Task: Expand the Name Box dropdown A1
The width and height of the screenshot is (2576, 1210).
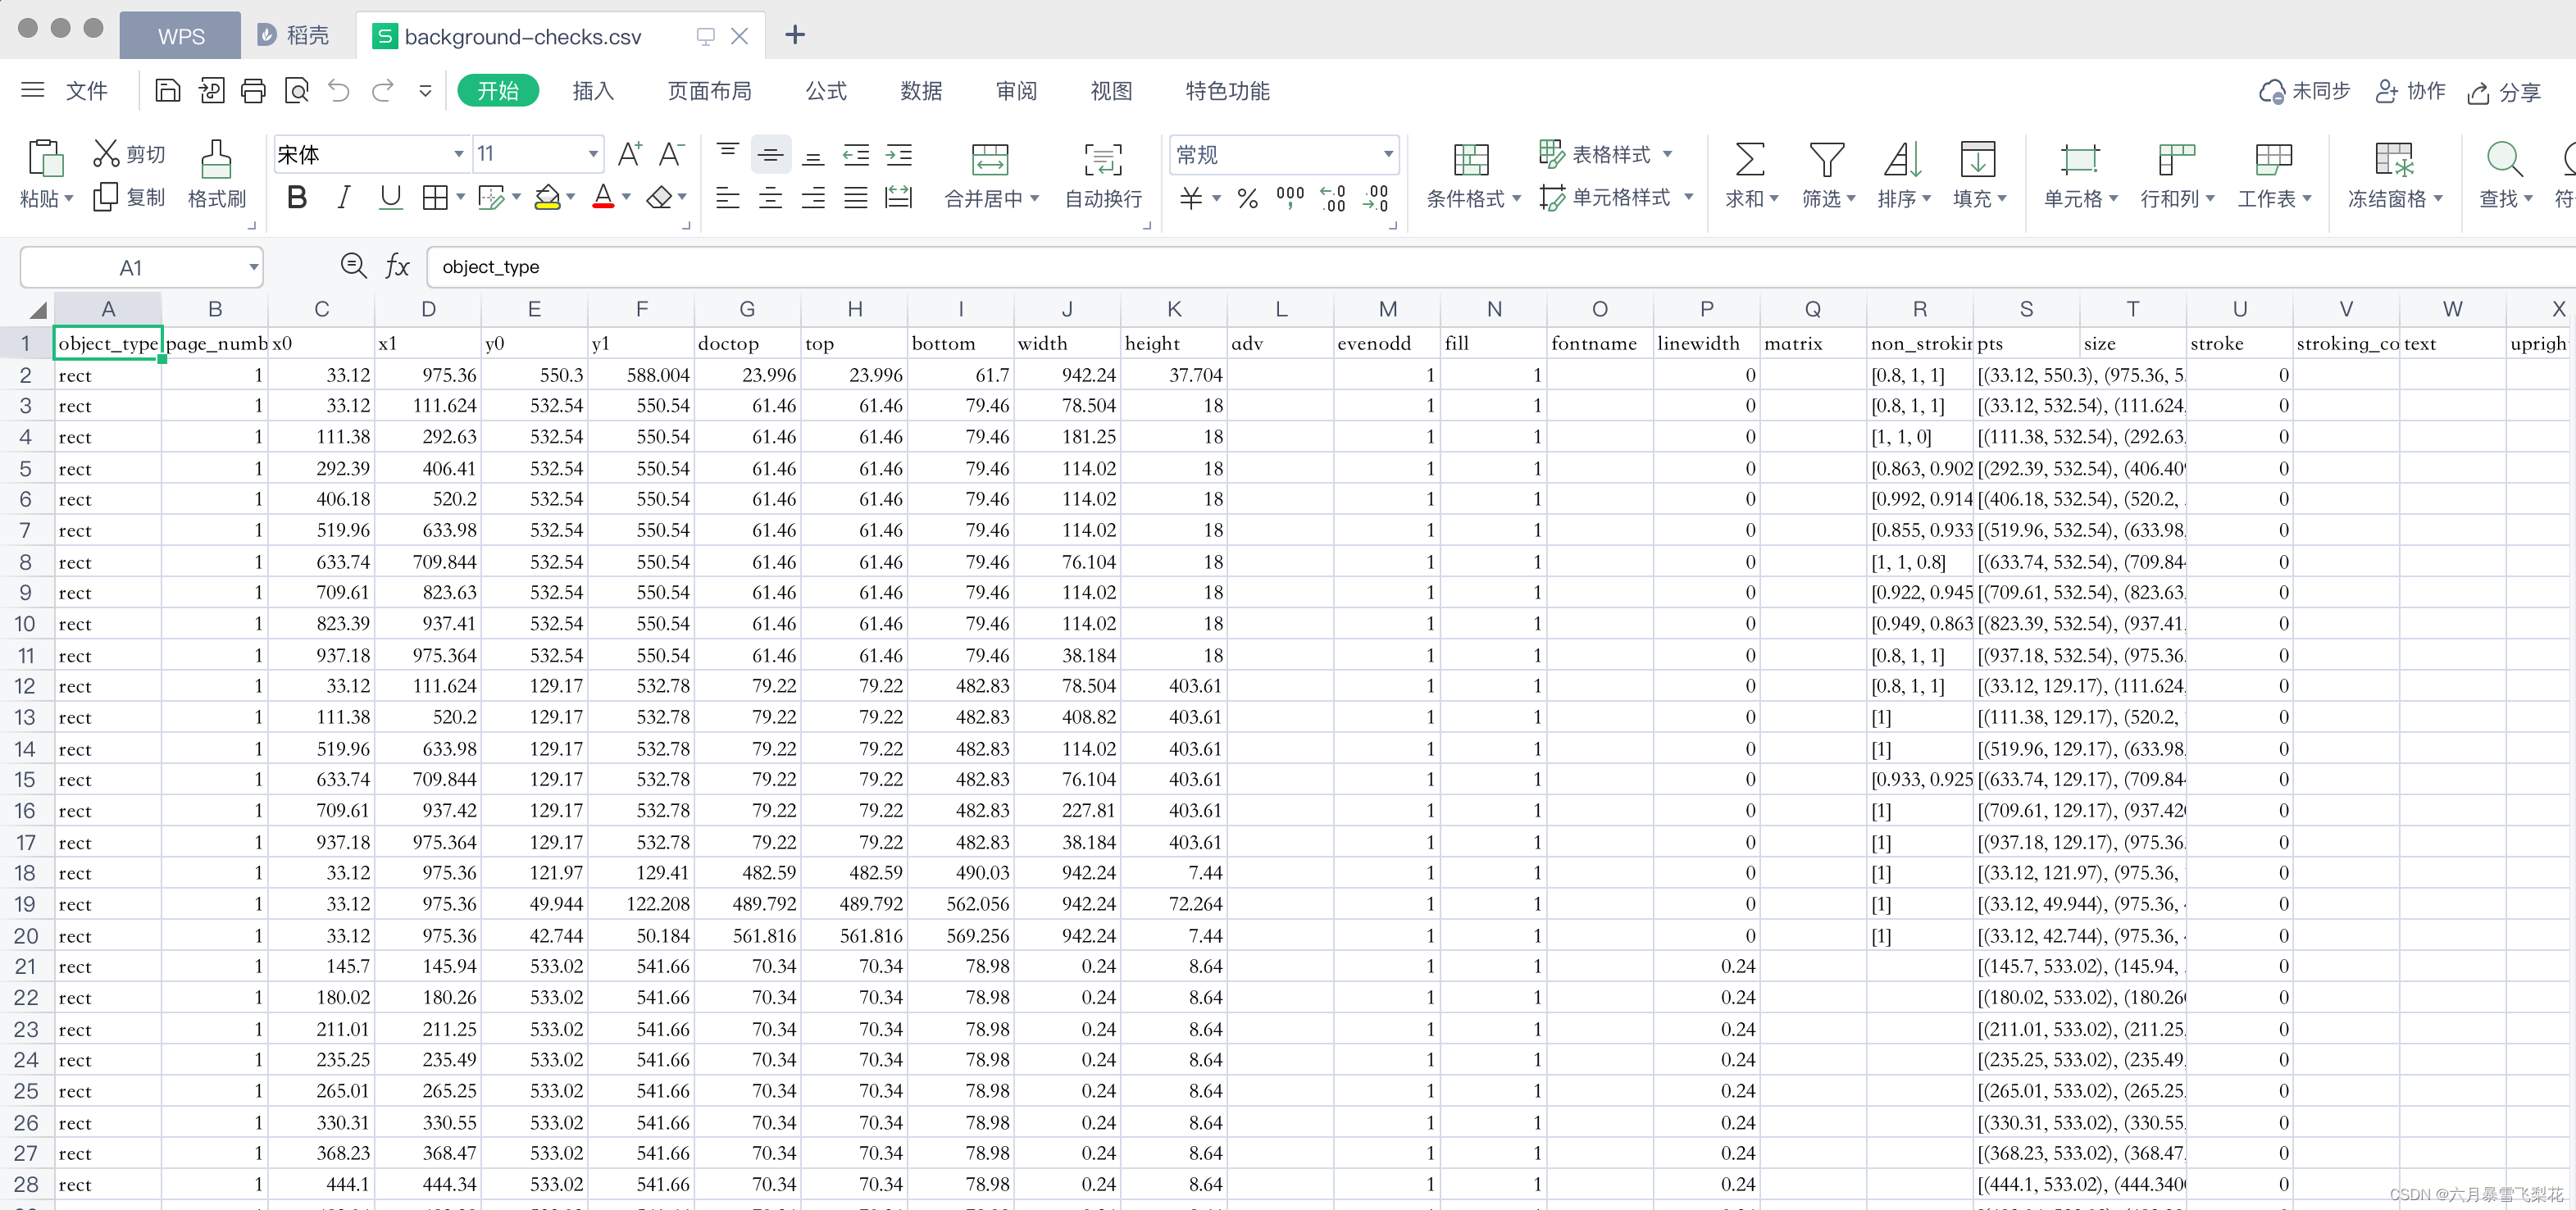Action: (253, 267)
